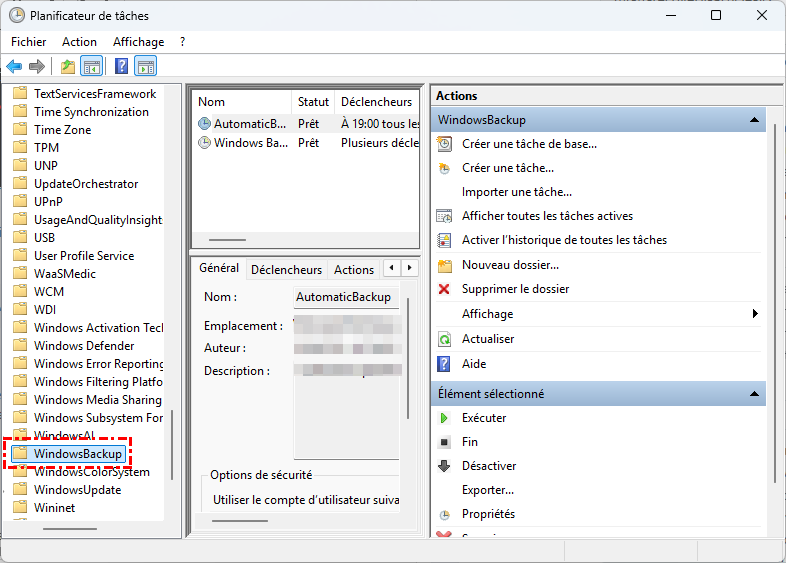Select the Wininet folder
The image size is (786, 563).
click(x=55, y=508)
